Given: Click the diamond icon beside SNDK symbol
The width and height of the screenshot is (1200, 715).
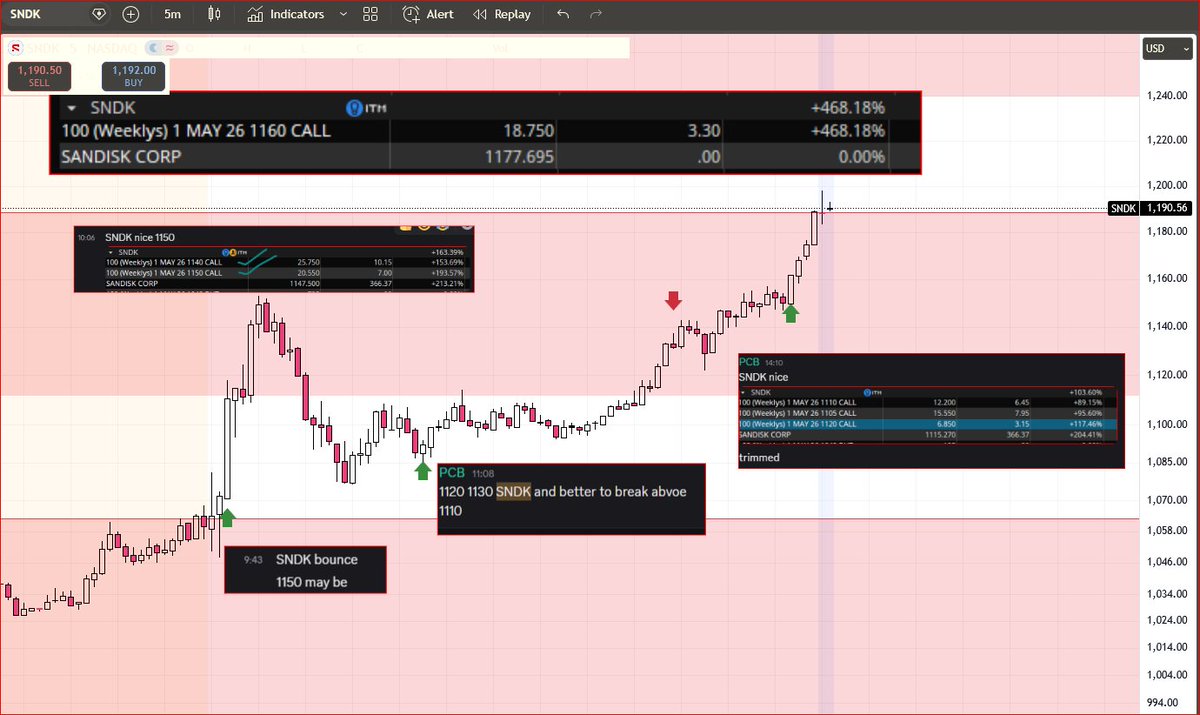Looking at the screenshot, I should [x=98, y=14].
